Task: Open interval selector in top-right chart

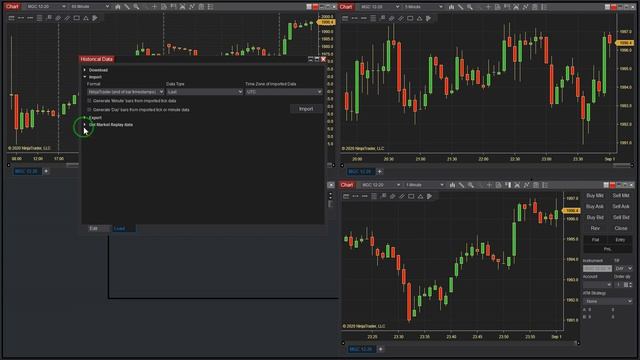Action: pos(423,7)
